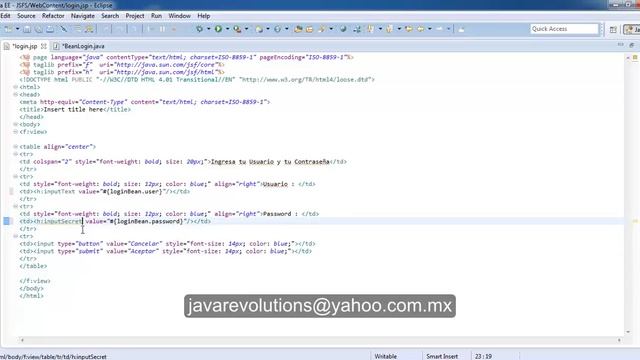This screenshot has height=360, width=640.
Task: Collapse the <body> code fold
Action: tap(16, 124)
